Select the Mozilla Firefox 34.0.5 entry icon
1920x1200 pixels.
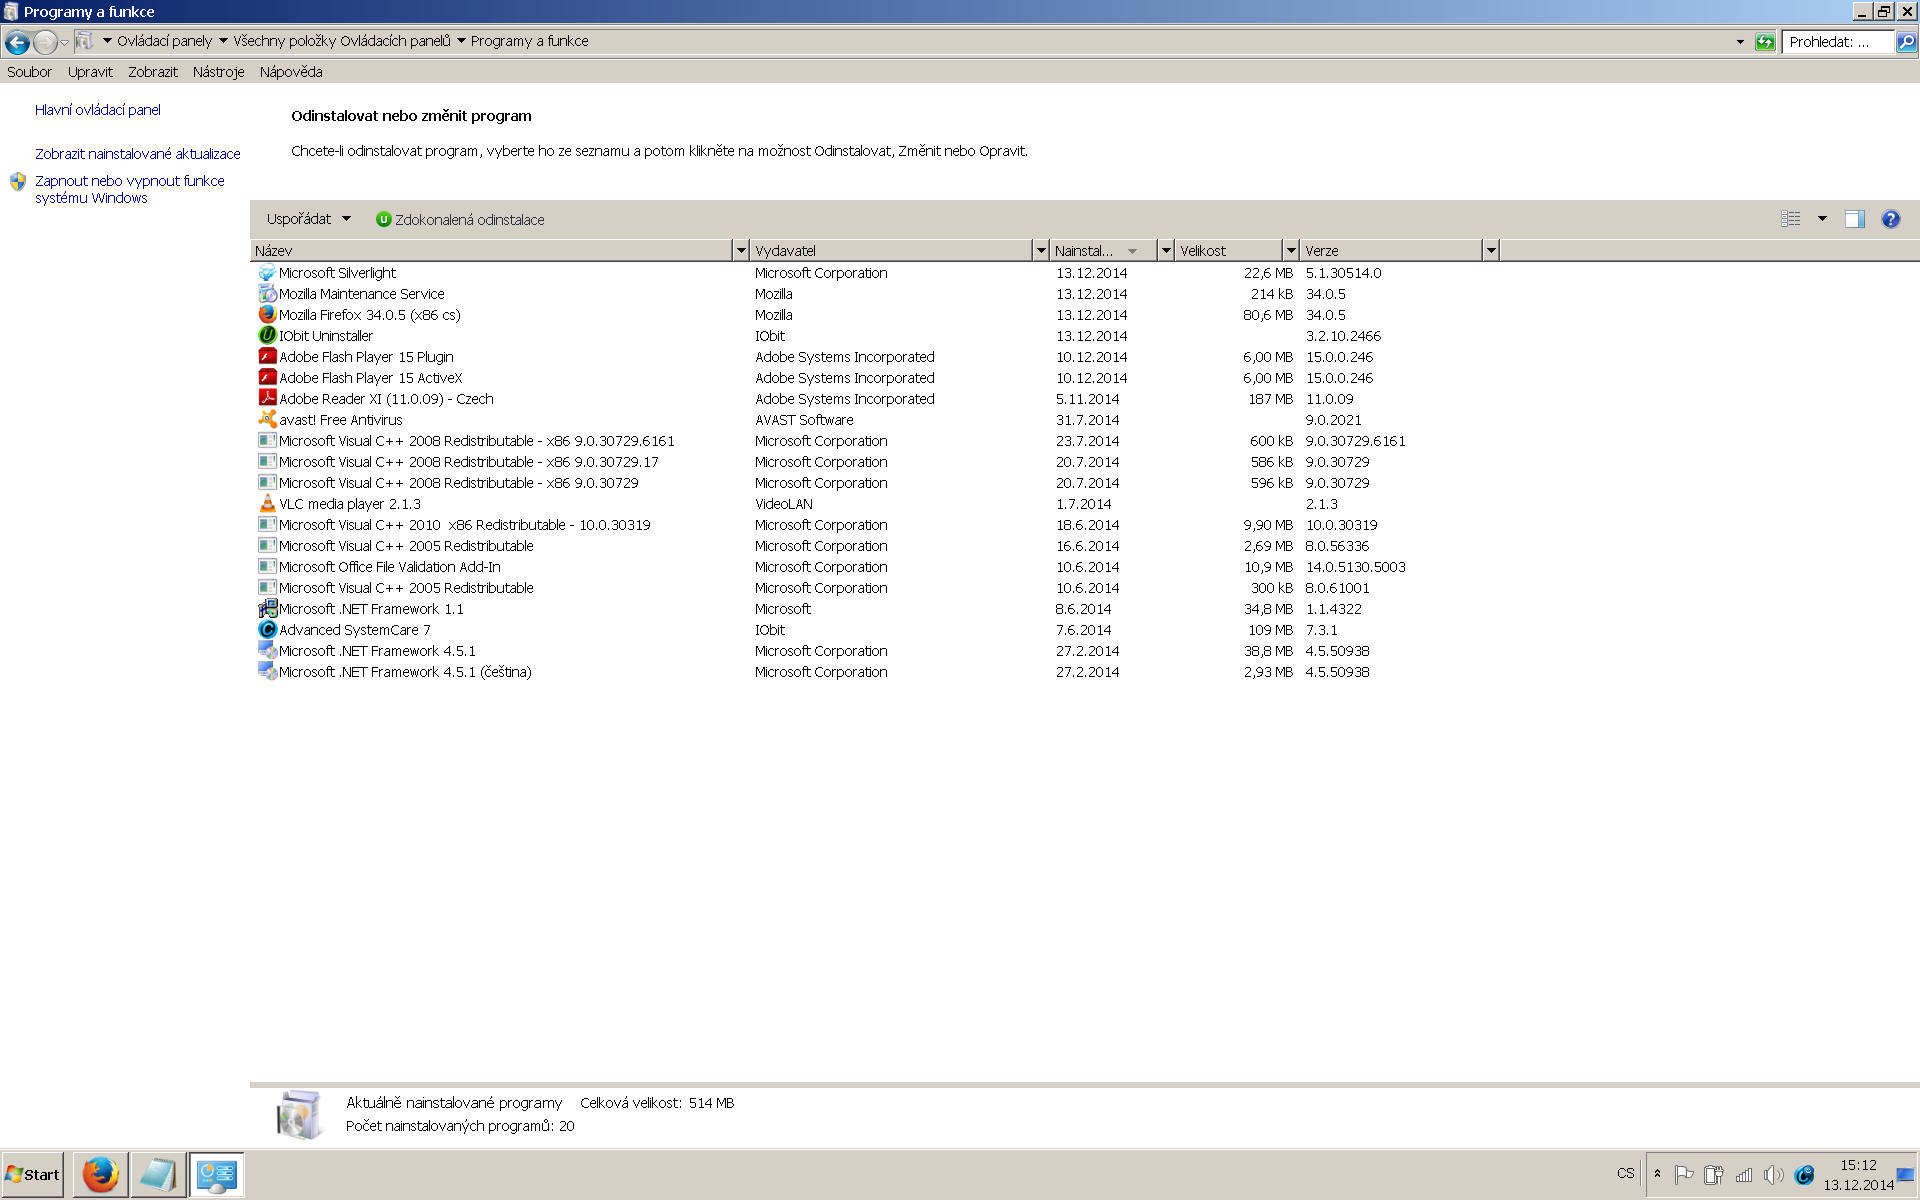(267, 315)
